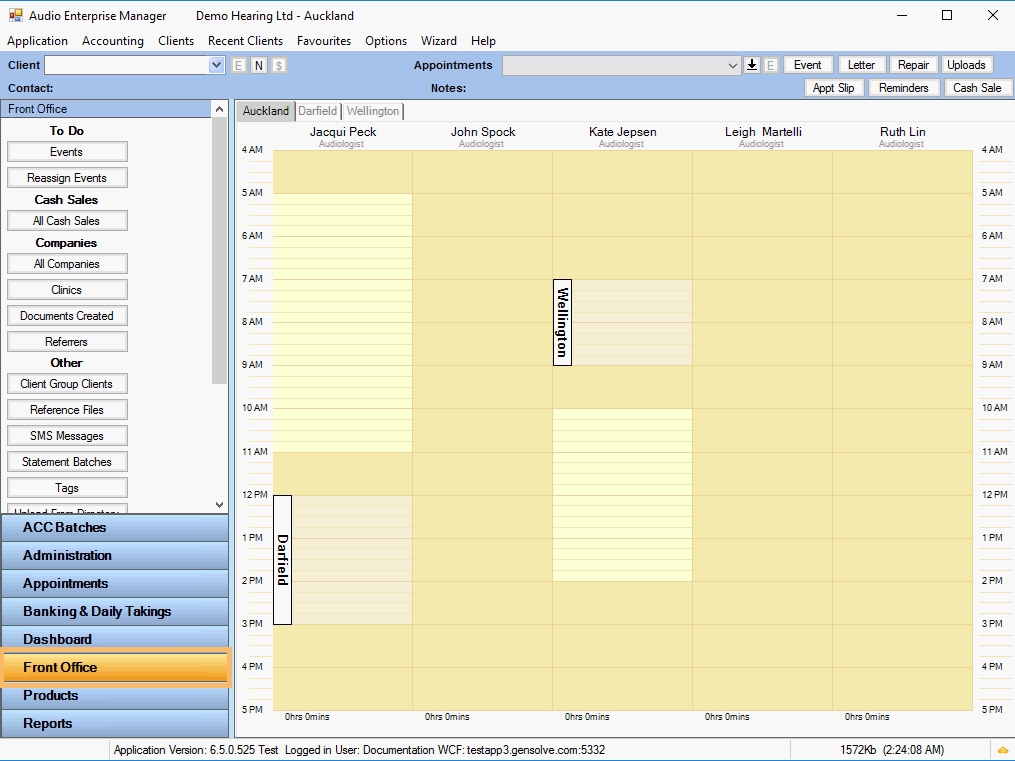Click the N button beside the Client field
Viewport: 1015px width, 761px height.
(x=258, y=65)
